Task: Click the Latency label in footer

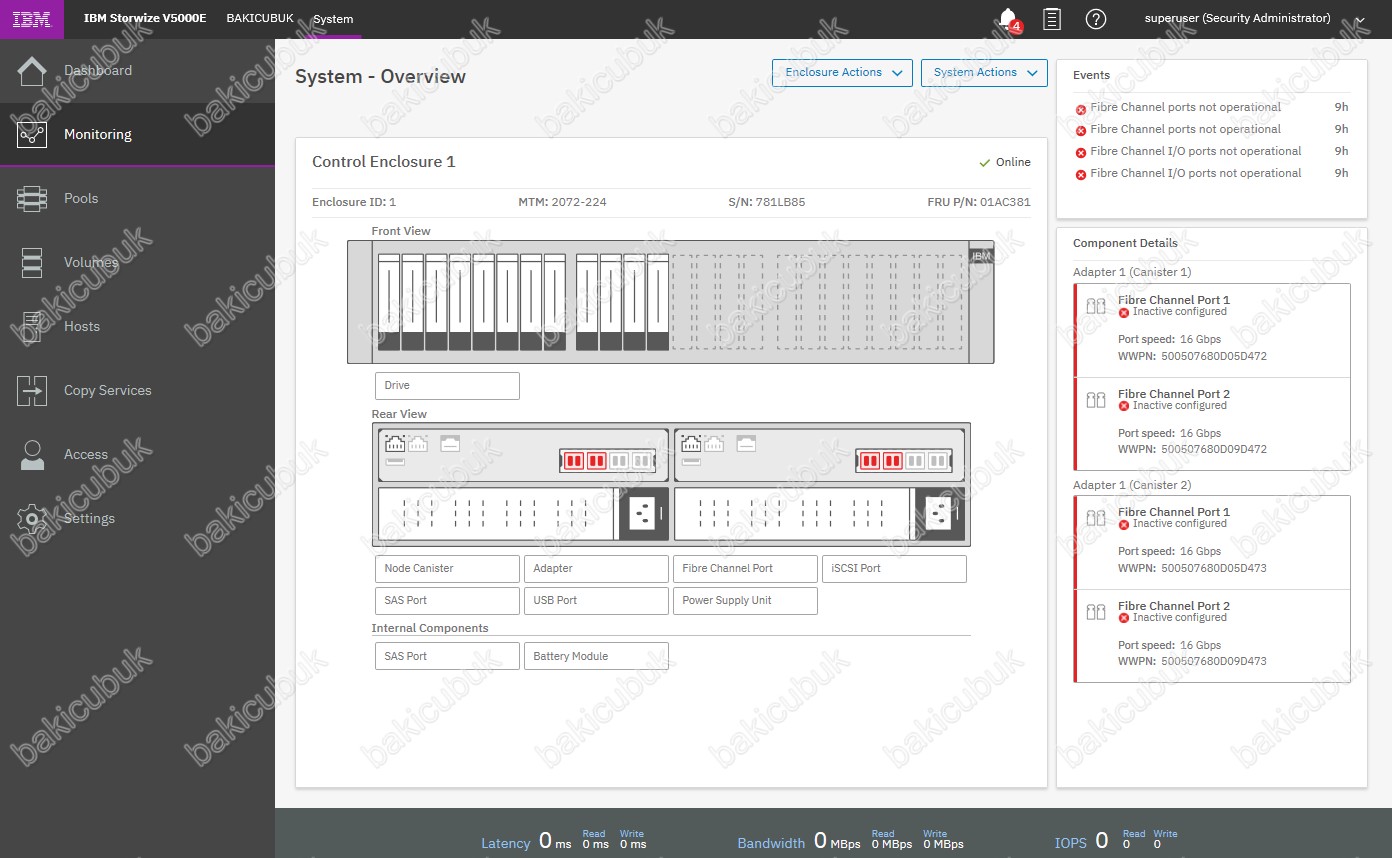Action: point(506,843)
